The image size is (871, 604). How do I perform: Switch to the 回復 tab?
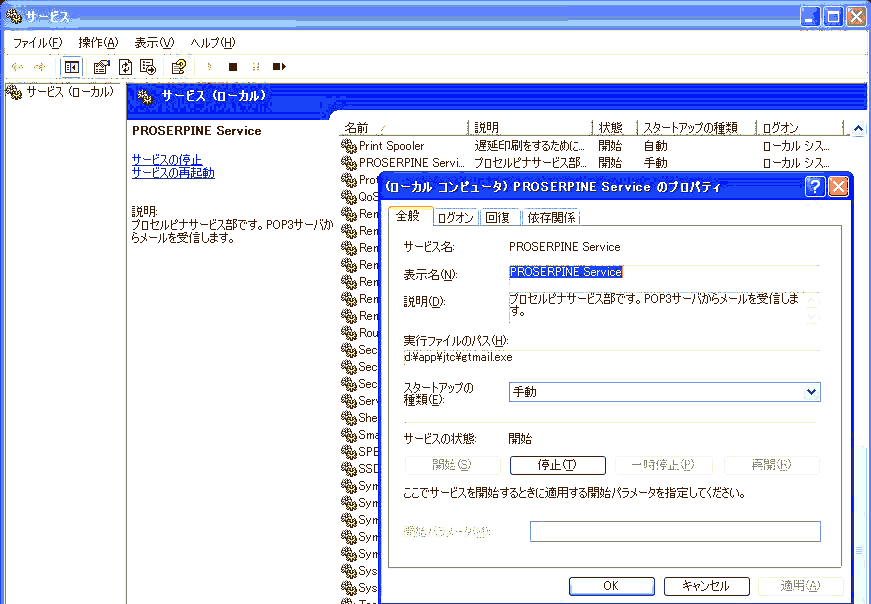click(x=498, y=217)
